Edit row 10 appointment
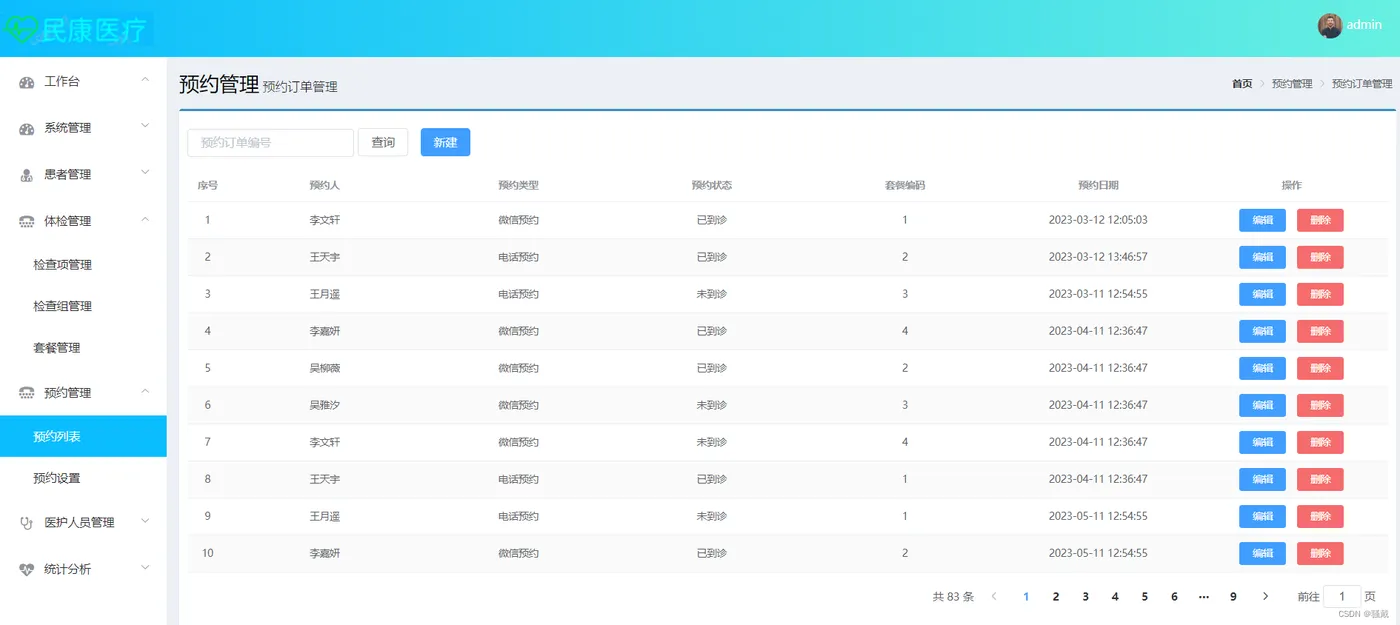The width and height of the screenshot is (1400, 625). [1262, 553]
